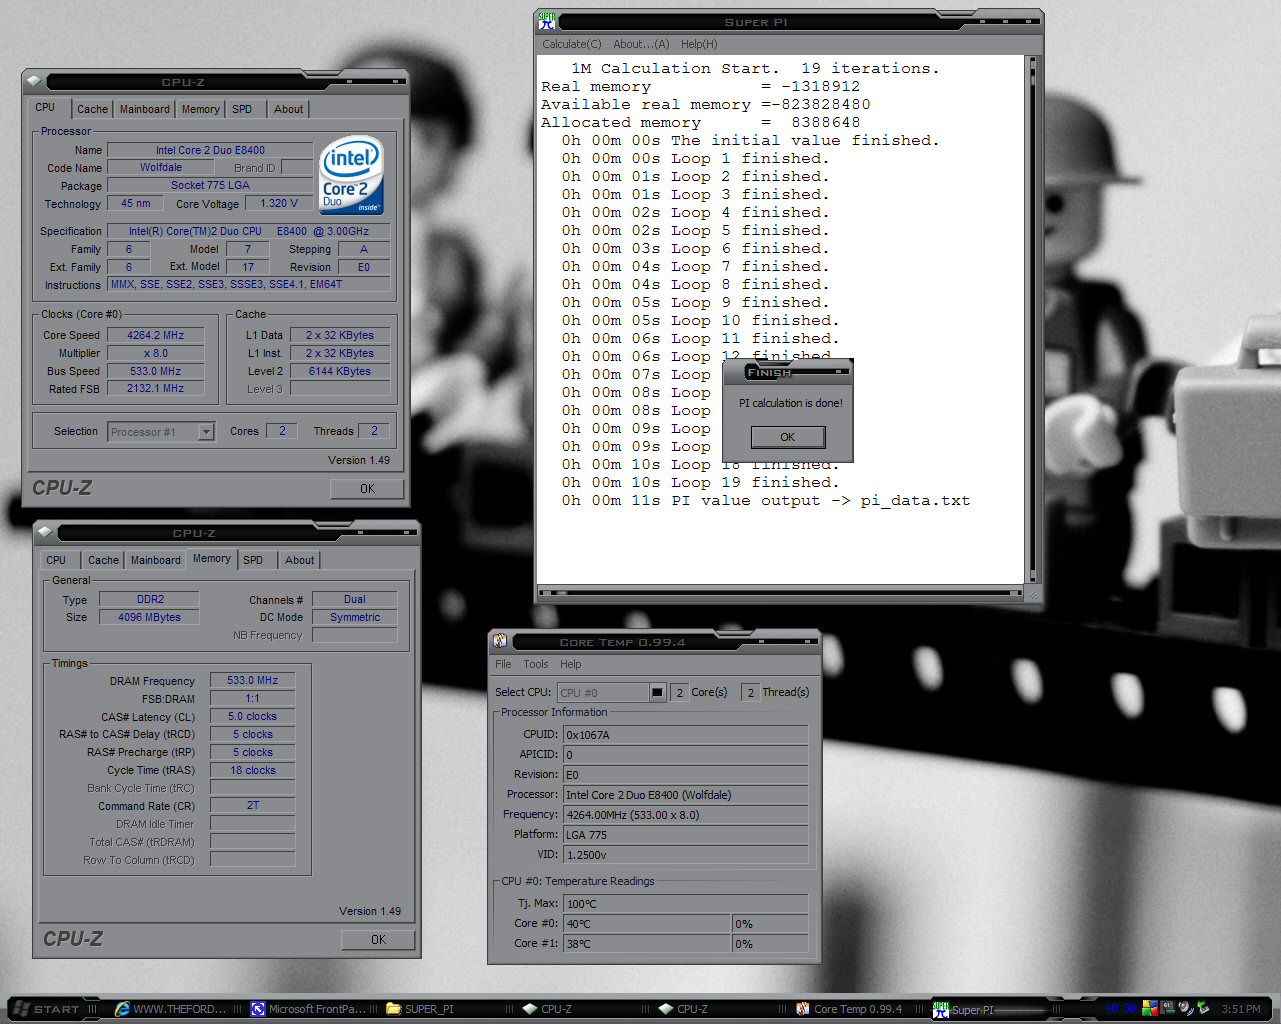Click the Super PI title bar icon
1281x1024 pixels.
[547, 21]
